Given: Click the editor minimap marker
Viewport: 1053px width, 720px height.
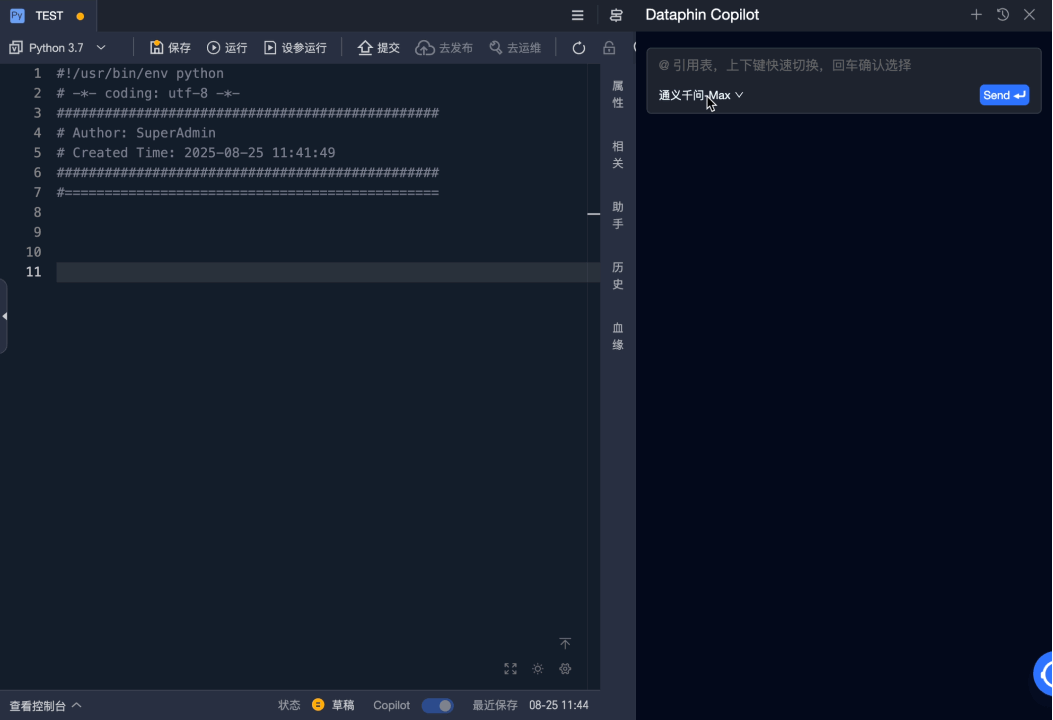Looking at the screenshot, I should (x=594, y=214).
